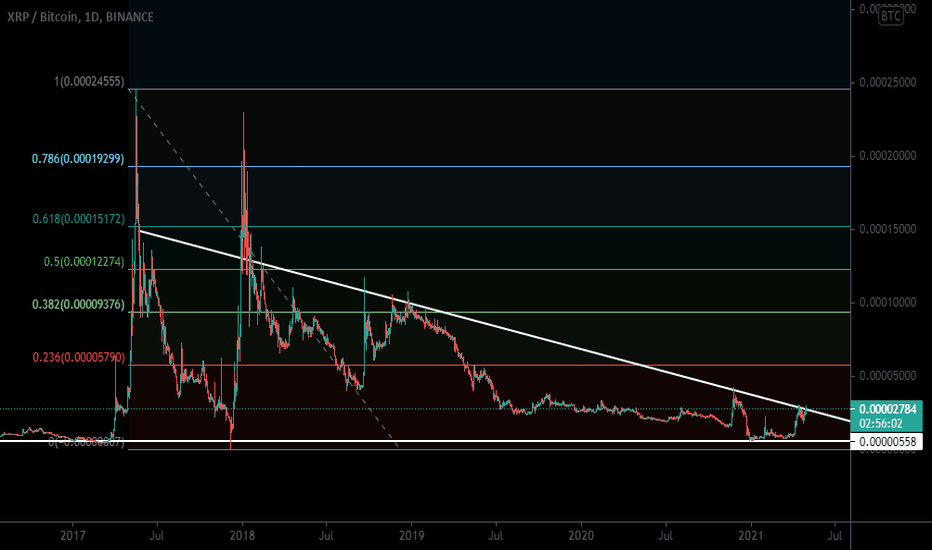Screen dimensions: 932x550
Task: Click the 1(0.00024555) Fibonacci label
Action: coord(89,81)
